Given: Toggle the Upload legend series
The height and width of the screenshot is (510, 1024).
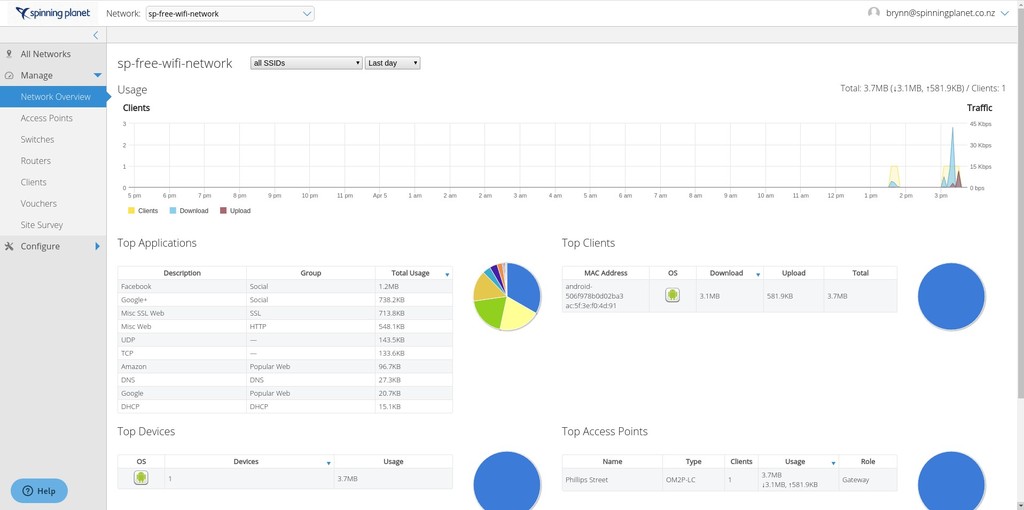Looking at the screenshot, I should coord(235,211).
